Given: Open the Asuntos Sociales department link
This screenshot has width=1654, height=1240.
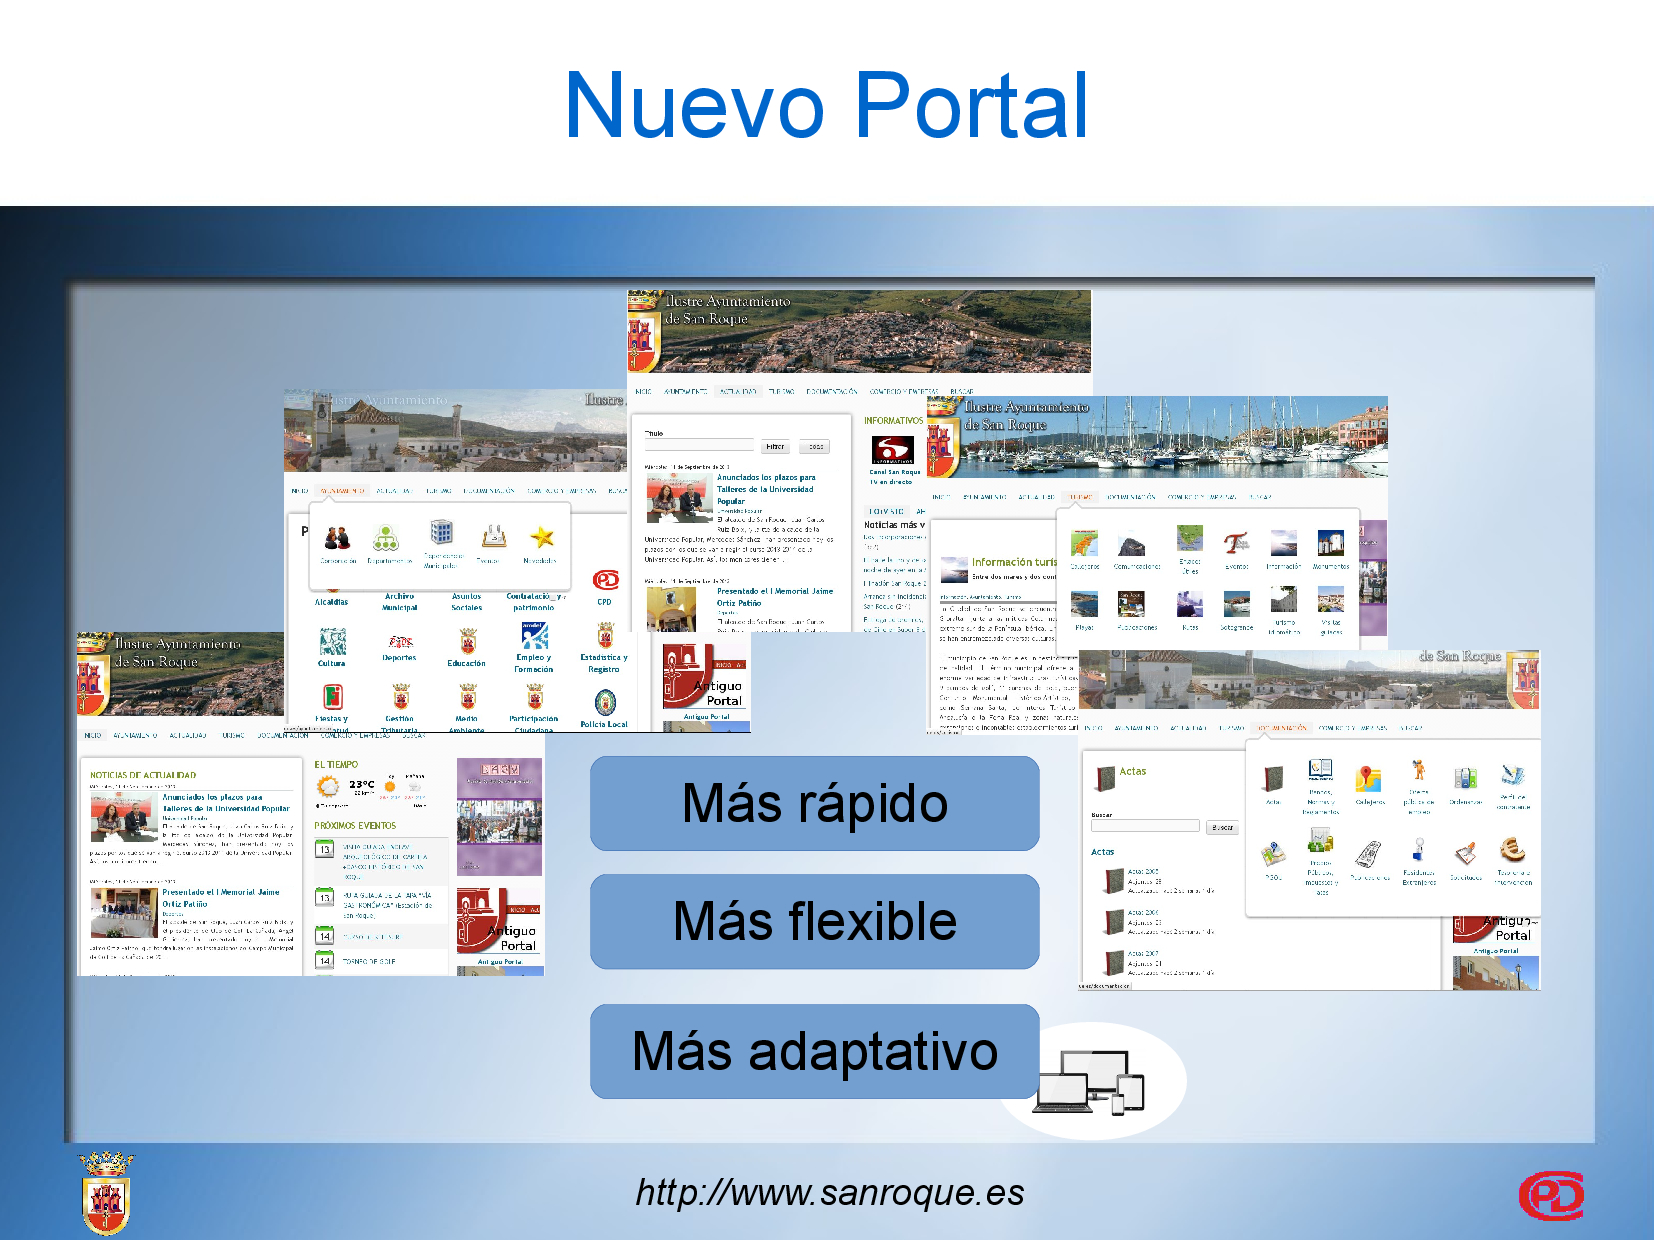Looking at the screenshot, I should pyautogui.click(x=467, y=602).
